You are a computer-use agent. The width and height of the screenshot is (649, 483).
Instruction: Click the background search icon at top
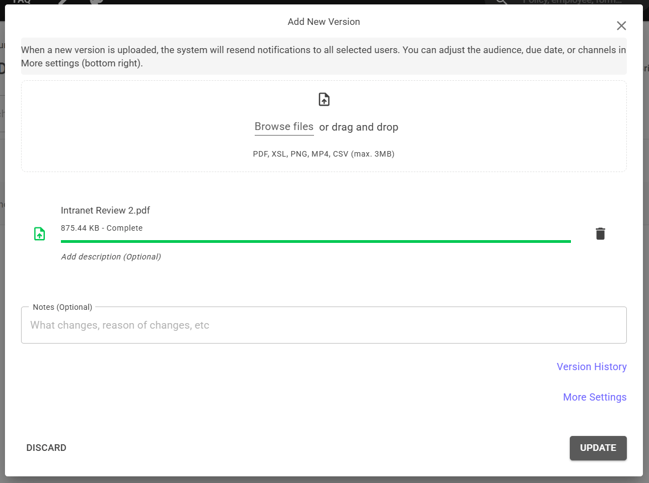[x=502, y=3]
